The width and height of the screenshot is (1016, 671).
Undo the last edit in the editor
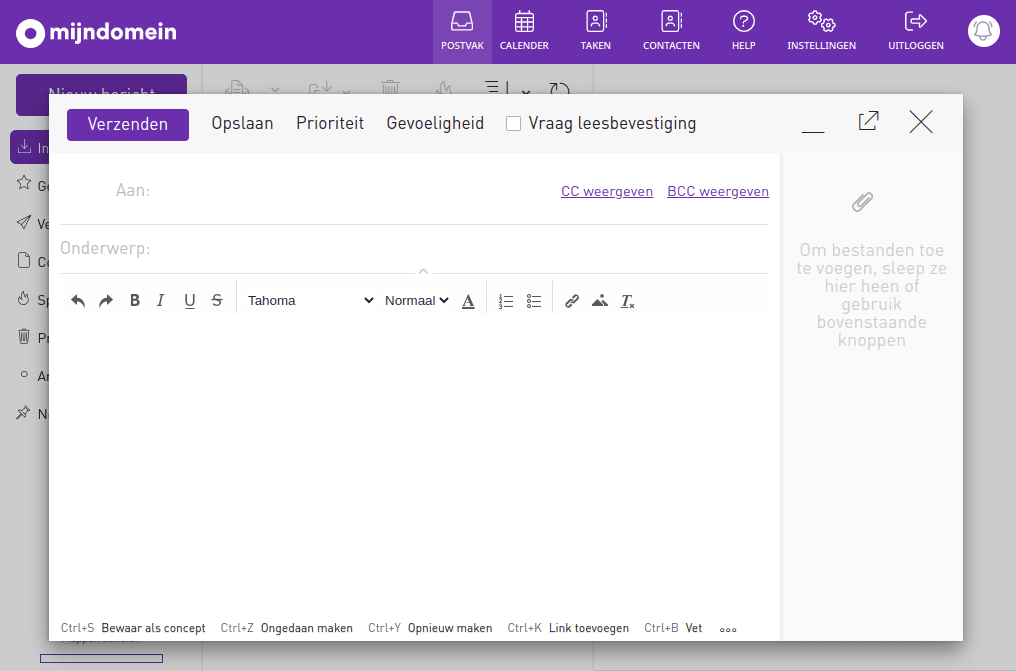click(78, 301)
